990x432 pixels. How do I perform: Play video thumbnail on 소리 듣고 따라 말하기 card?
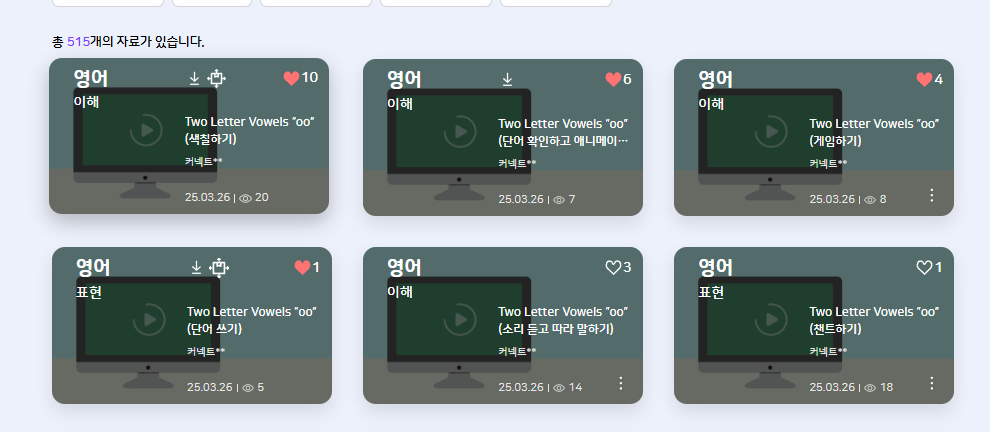tap(460, 320)
